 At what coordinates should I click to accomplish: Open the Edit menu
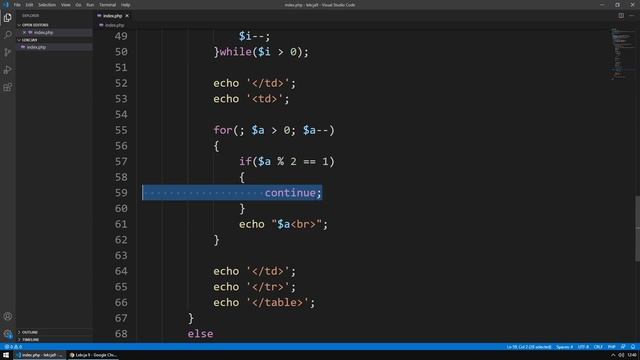click(29, 5)
